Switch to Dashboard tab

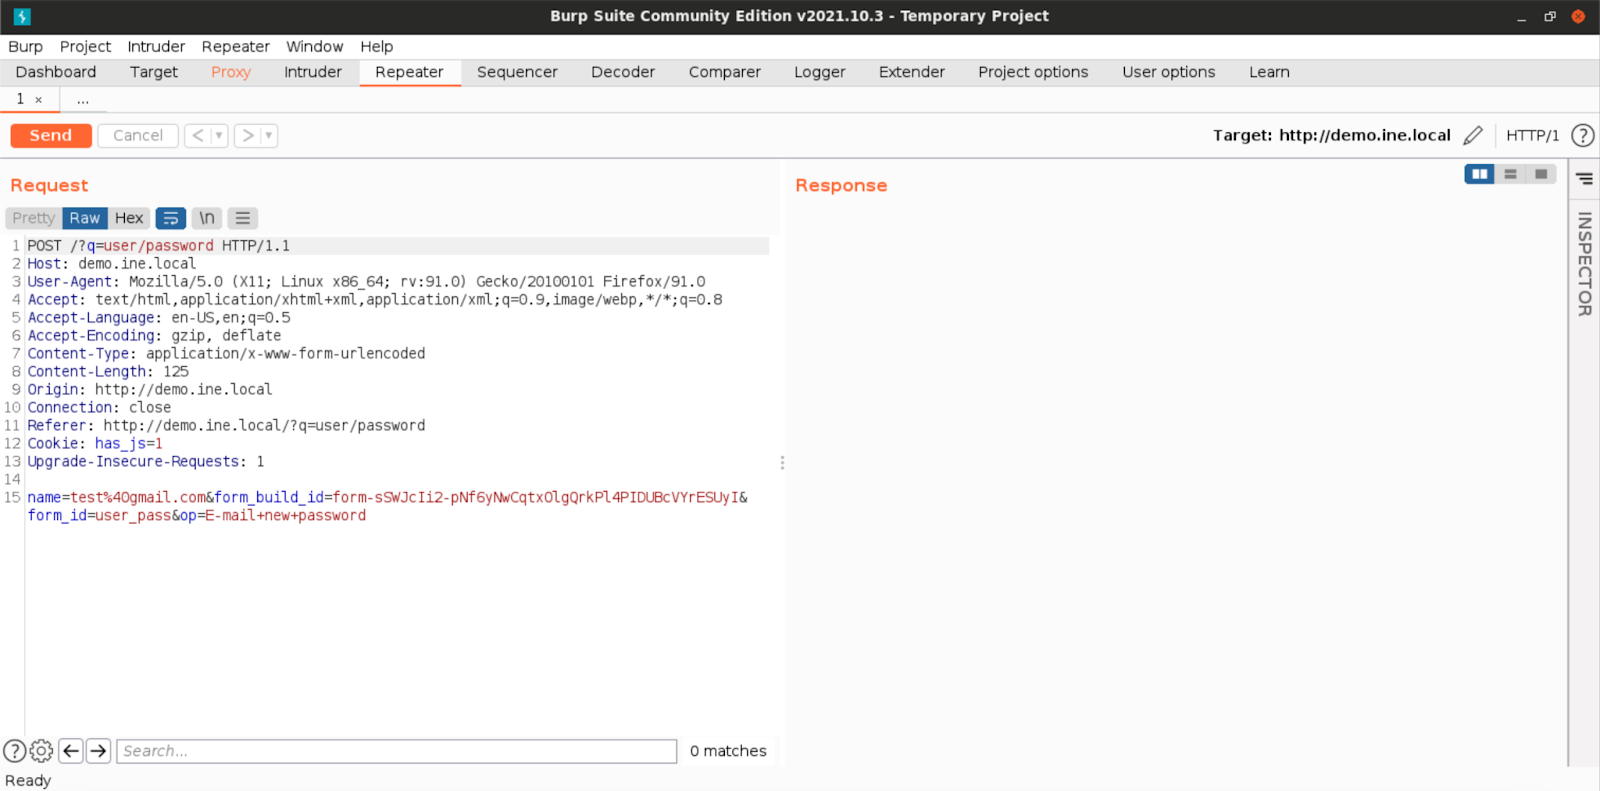click(56, 72)
